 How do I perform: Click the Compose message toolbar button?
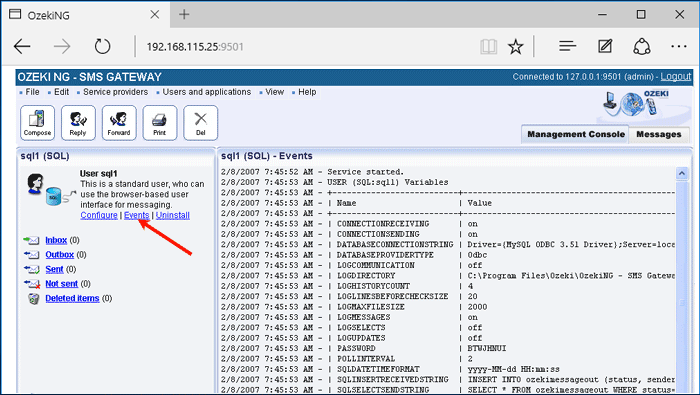(38, 123)
